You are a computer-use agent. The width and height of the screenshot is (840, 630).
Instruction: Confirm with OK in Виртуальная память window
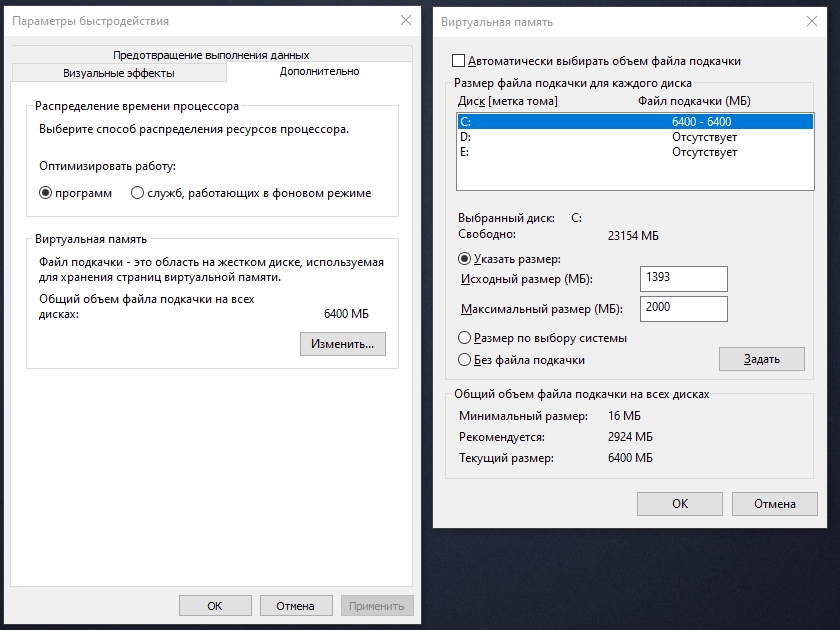[x=680, y=504]
